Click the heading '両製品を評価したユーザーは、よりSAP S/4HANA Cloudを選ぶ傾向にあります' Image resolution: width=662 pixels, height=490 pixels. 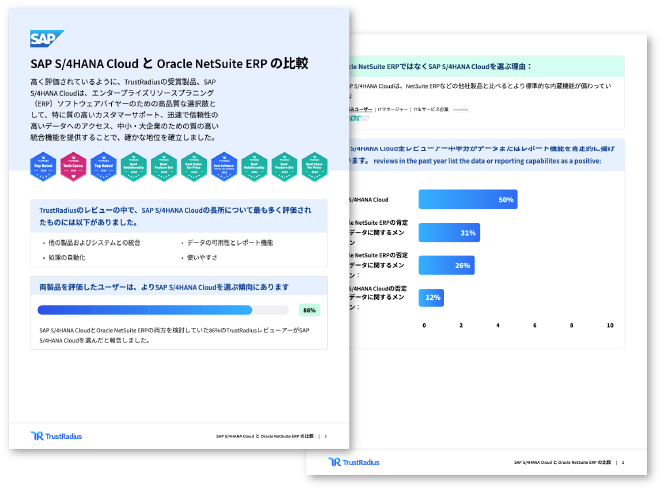[164, 287]
